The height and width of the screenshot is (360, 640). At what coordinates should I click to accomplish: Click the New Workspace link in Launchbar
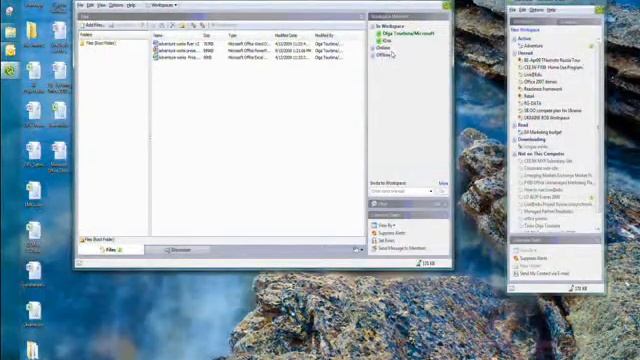pos(525,30)
